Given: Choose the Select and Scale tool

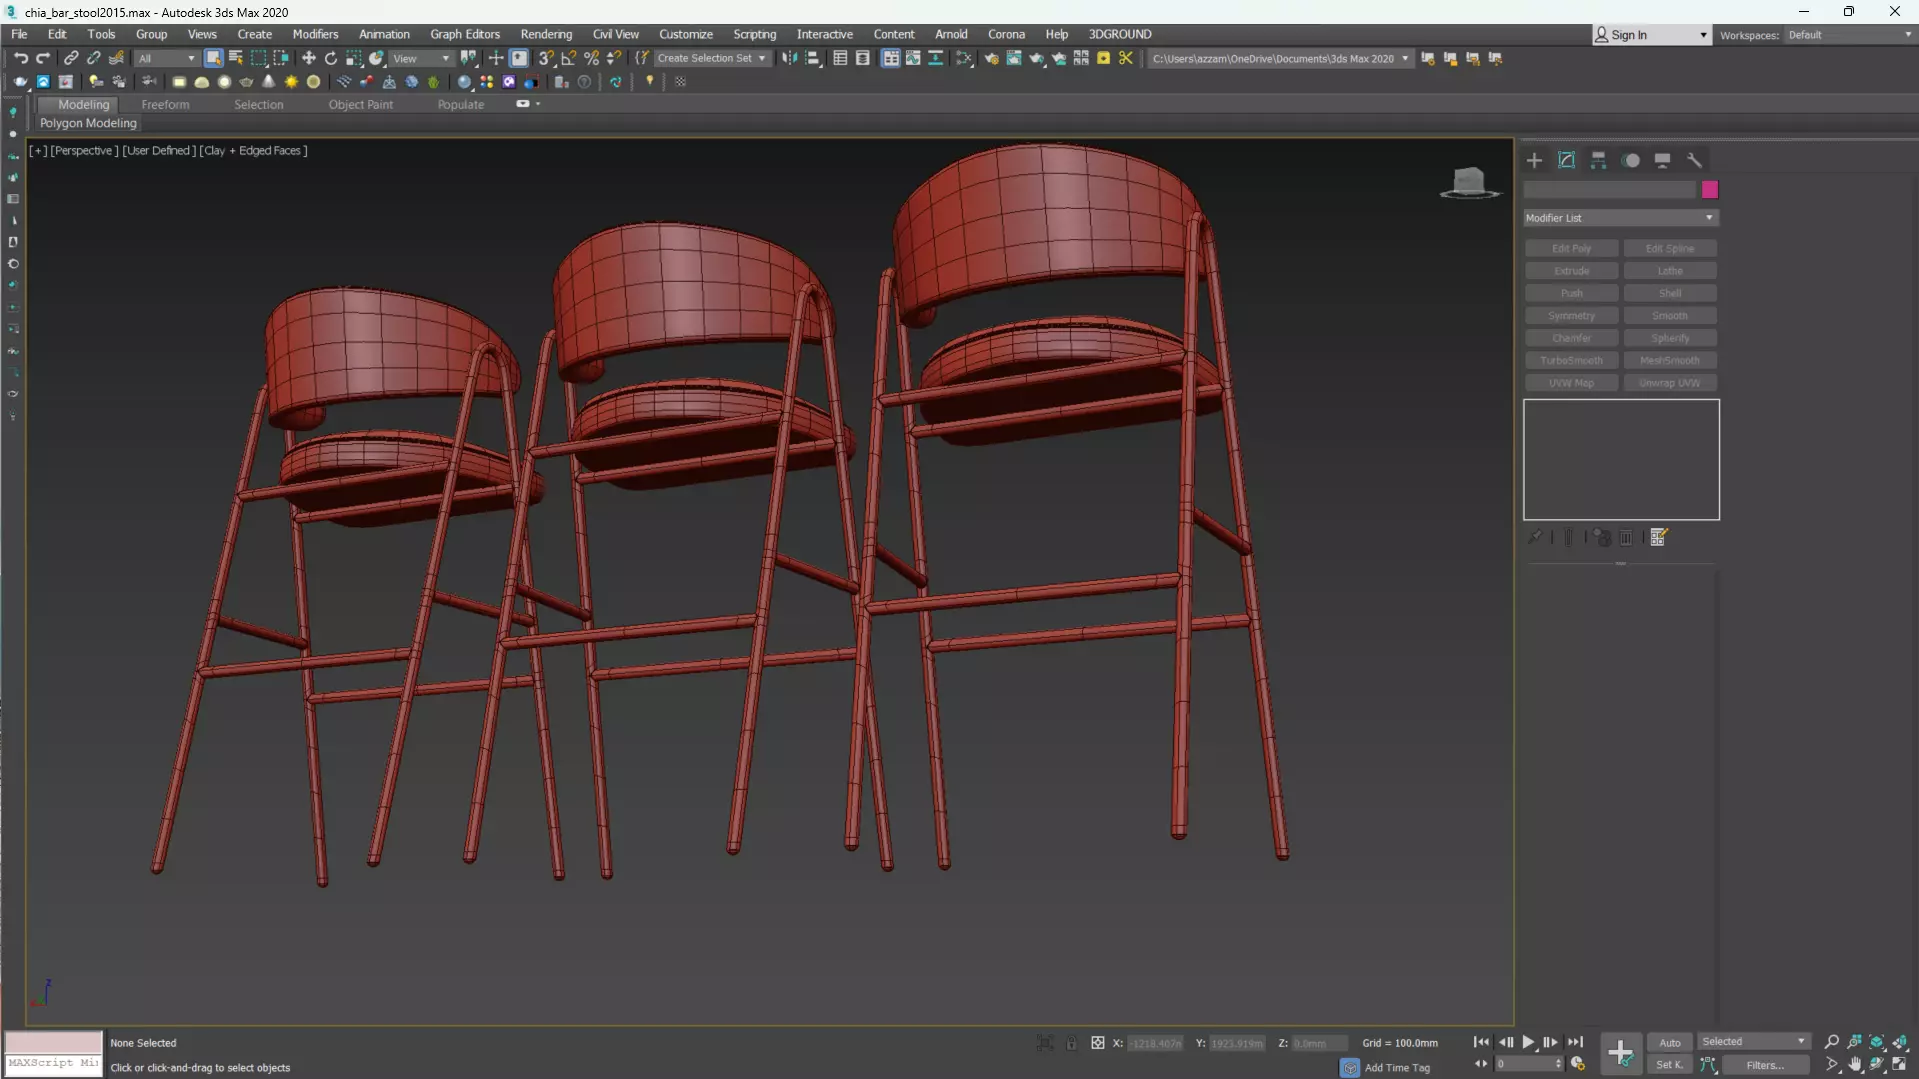Looking at the screenshot, I should (354, 58).
